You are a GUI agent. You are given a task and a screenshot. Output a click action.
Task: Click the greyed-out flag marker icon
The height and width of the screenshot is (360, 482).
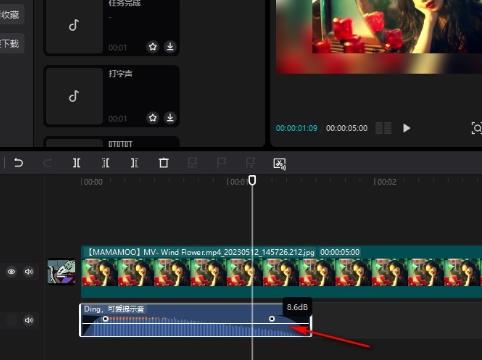click(221, 163)
